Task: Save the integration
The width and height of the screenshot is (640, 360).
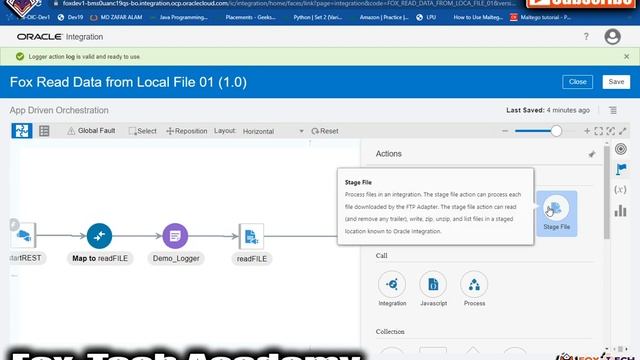Action: (x=616, y=82)
